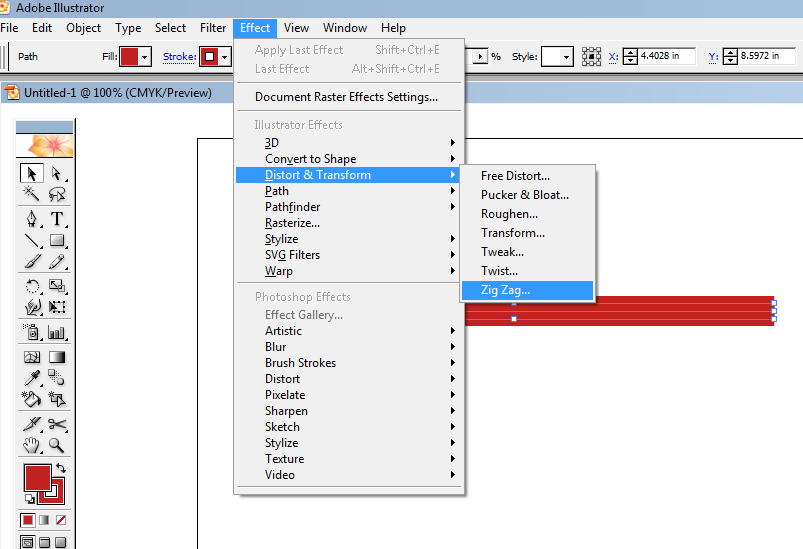Expand the Brush Strokes submenu
The width and height of the screenshot is (803, 549).
coord(348,363)
